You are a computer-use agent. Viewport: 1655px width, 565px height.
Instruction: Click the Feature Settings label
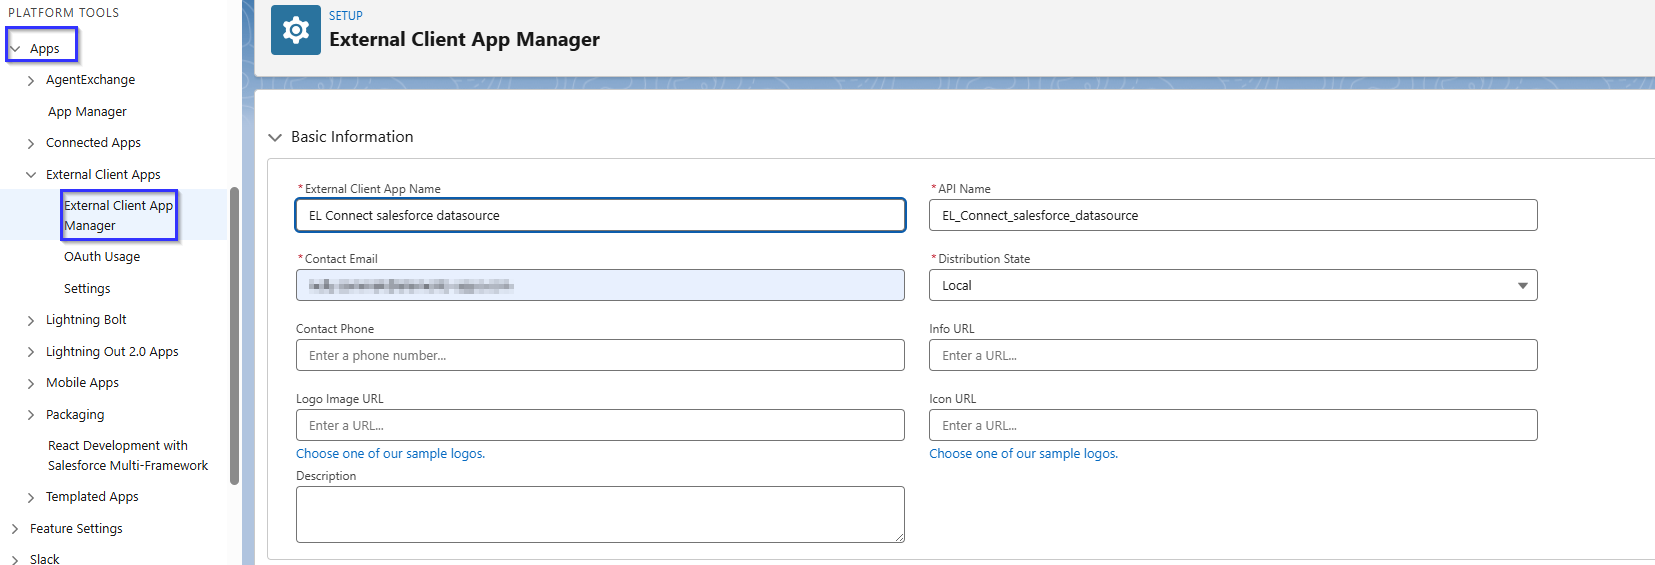[76, 529]
